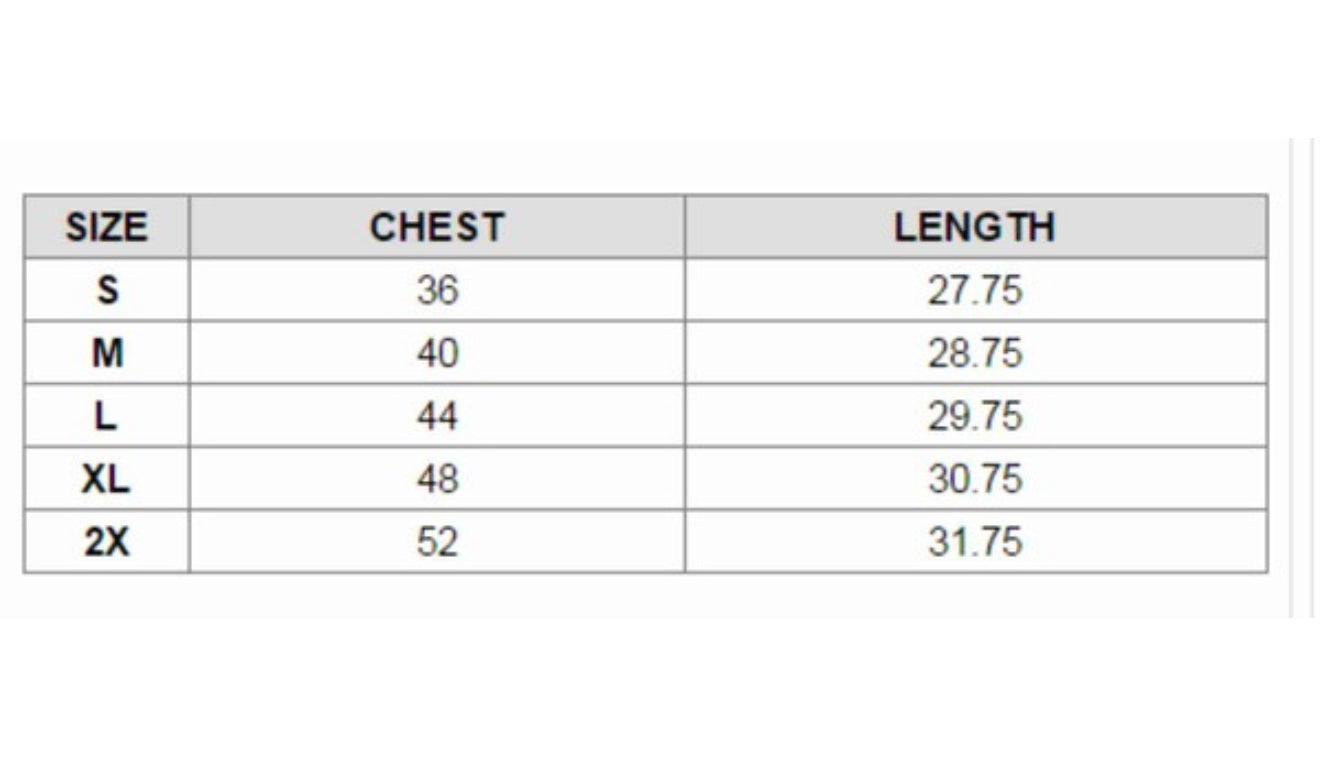Select the CHEST column header
The height and width of the screenshot is (766, 1320).
[x=437, y=227]
